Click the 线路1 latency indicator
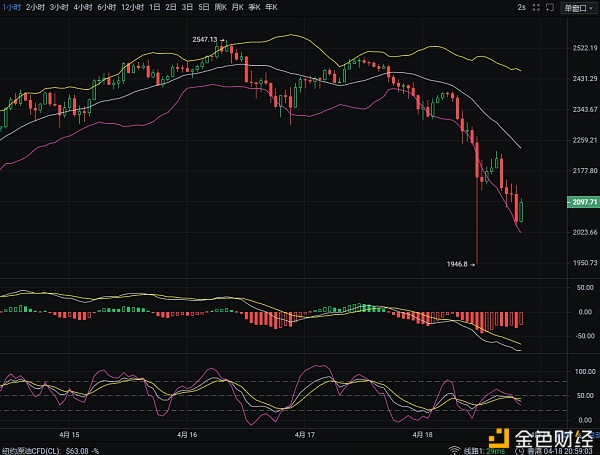Screen dimensions: 600x455 pos(484,451)
